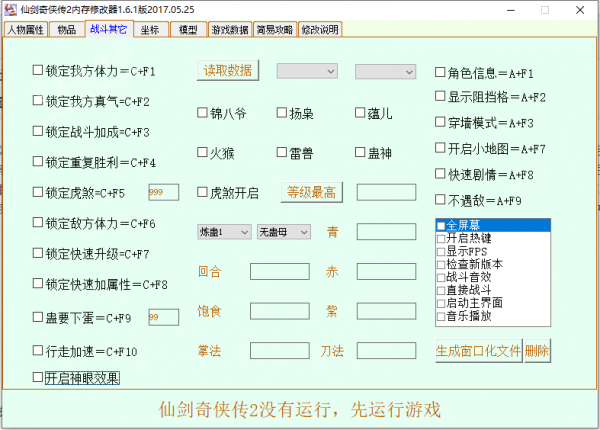Click the 读取数据 button

[228, 70]
